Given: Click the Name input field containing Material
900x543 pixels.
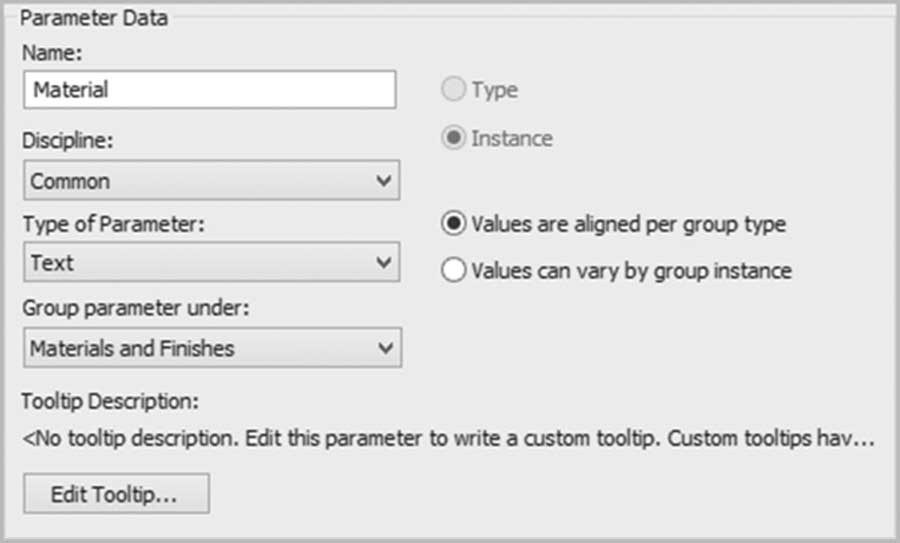Looking at the screenshot, I should point(210,90).
